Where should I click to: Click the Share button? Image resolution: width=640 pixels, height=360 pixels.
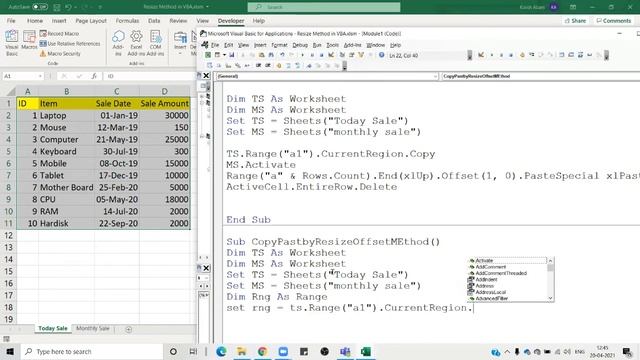(576, 20)
